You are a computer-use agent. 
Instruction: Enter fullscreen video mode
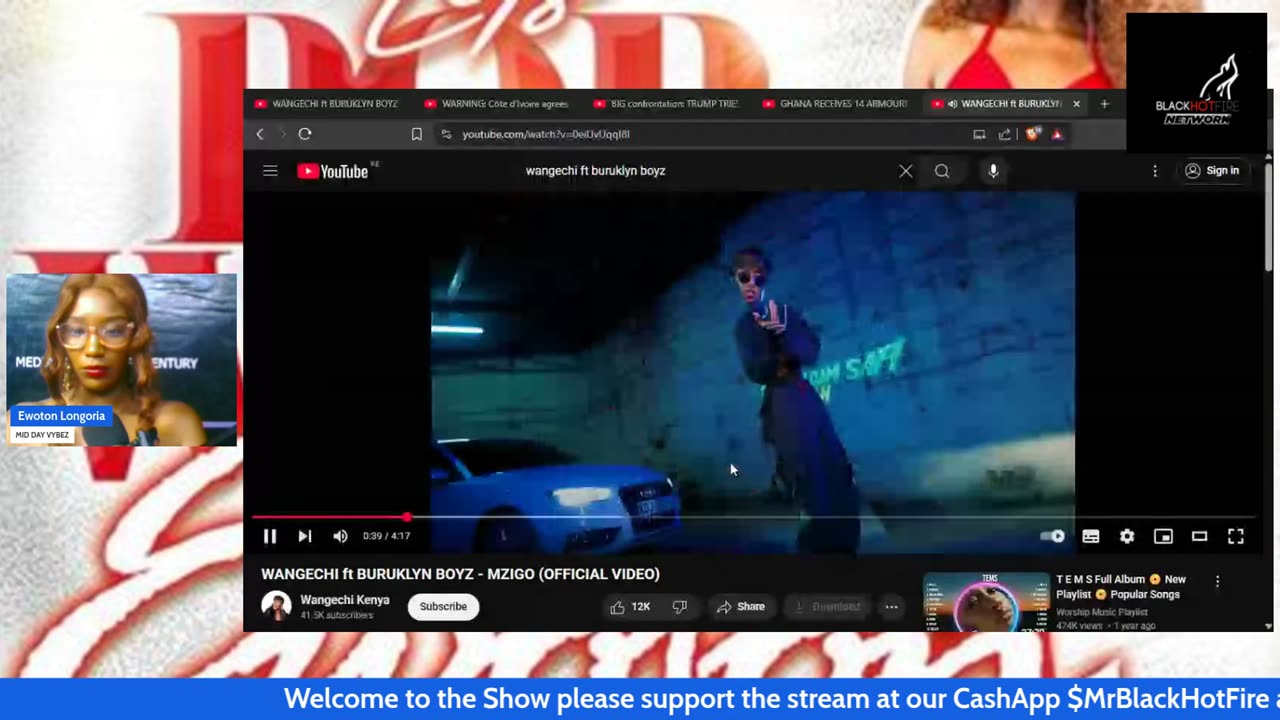coord(1236,536)
